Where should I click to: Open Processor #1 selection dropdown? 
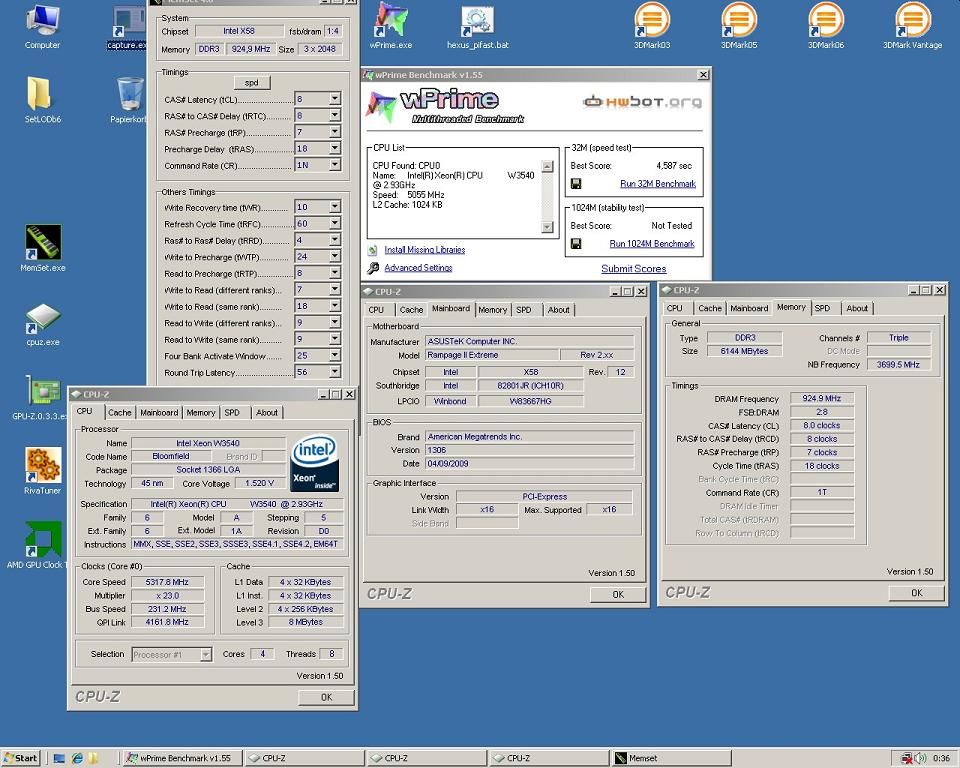[x=206, y=655]
